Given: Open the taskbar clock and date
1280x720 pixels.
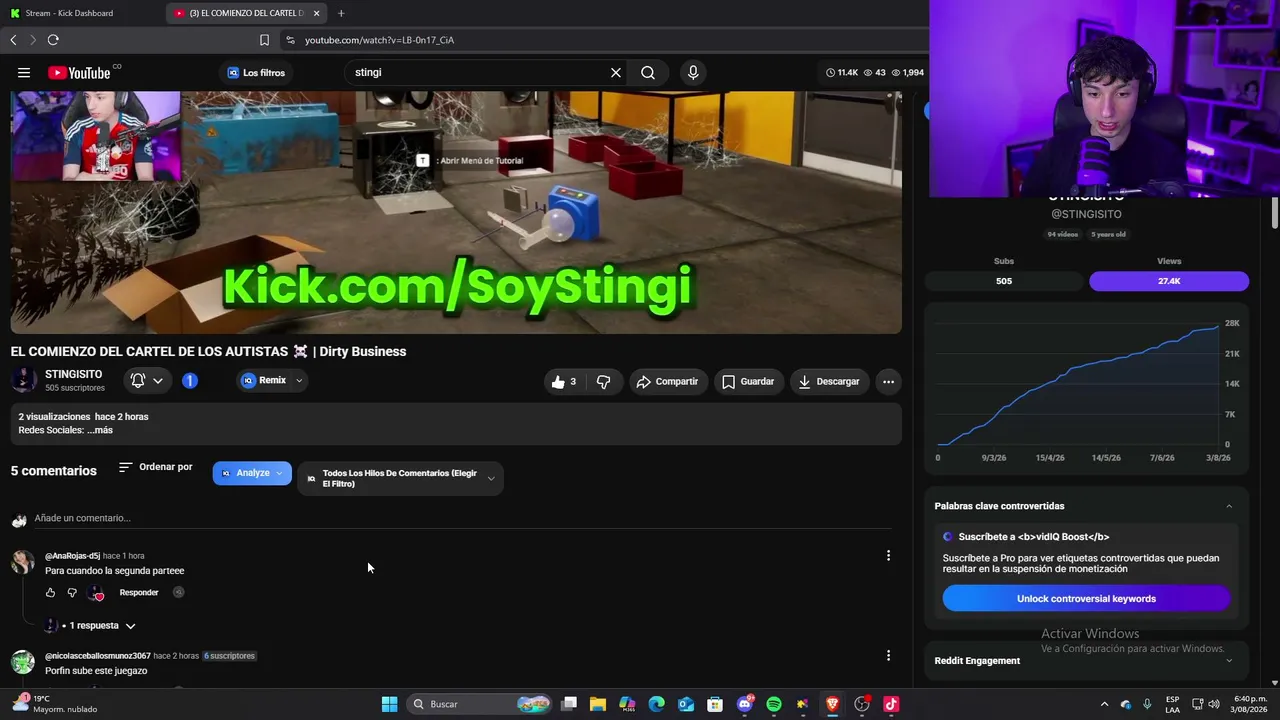Looking at the screenshot, I should (1250, 704).
